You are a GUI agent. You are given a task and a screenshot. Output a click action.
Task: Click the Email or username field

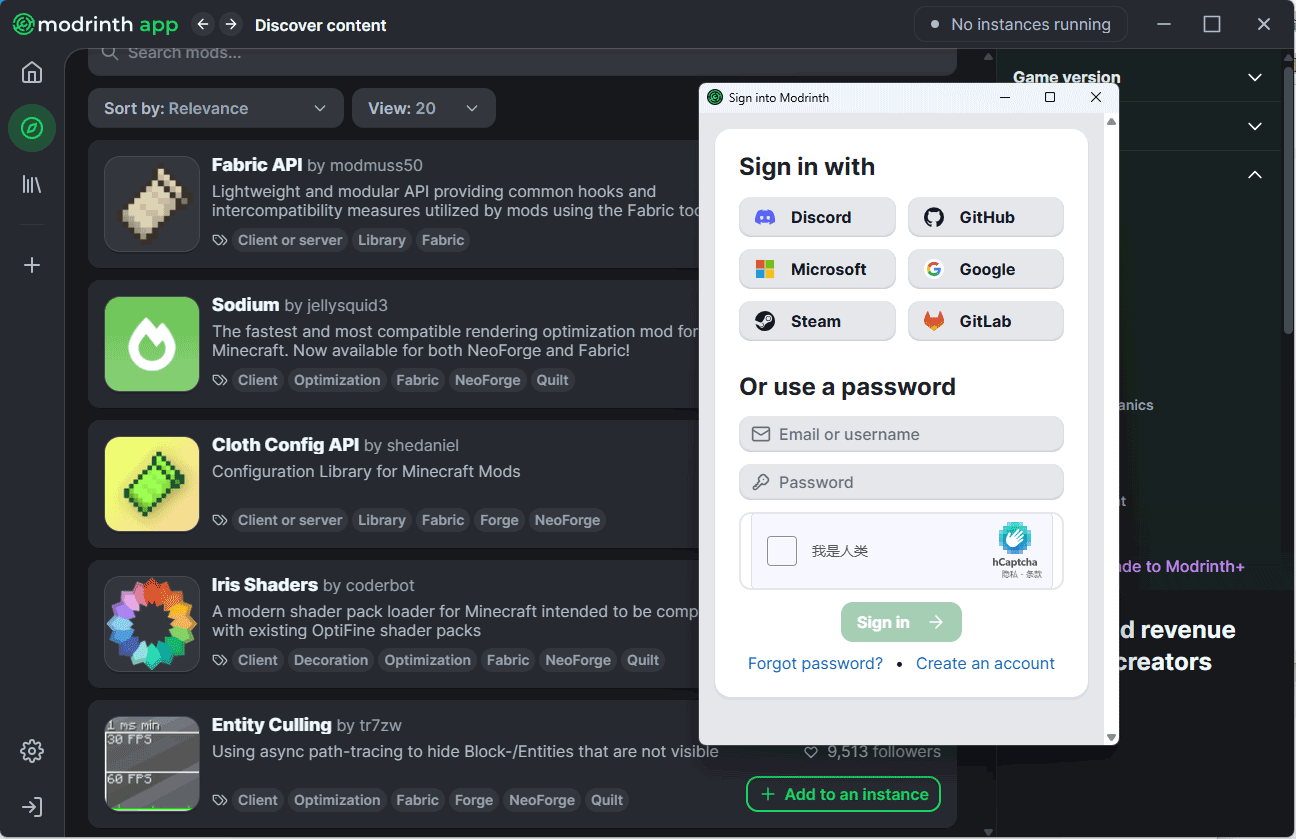click(901, 434)
